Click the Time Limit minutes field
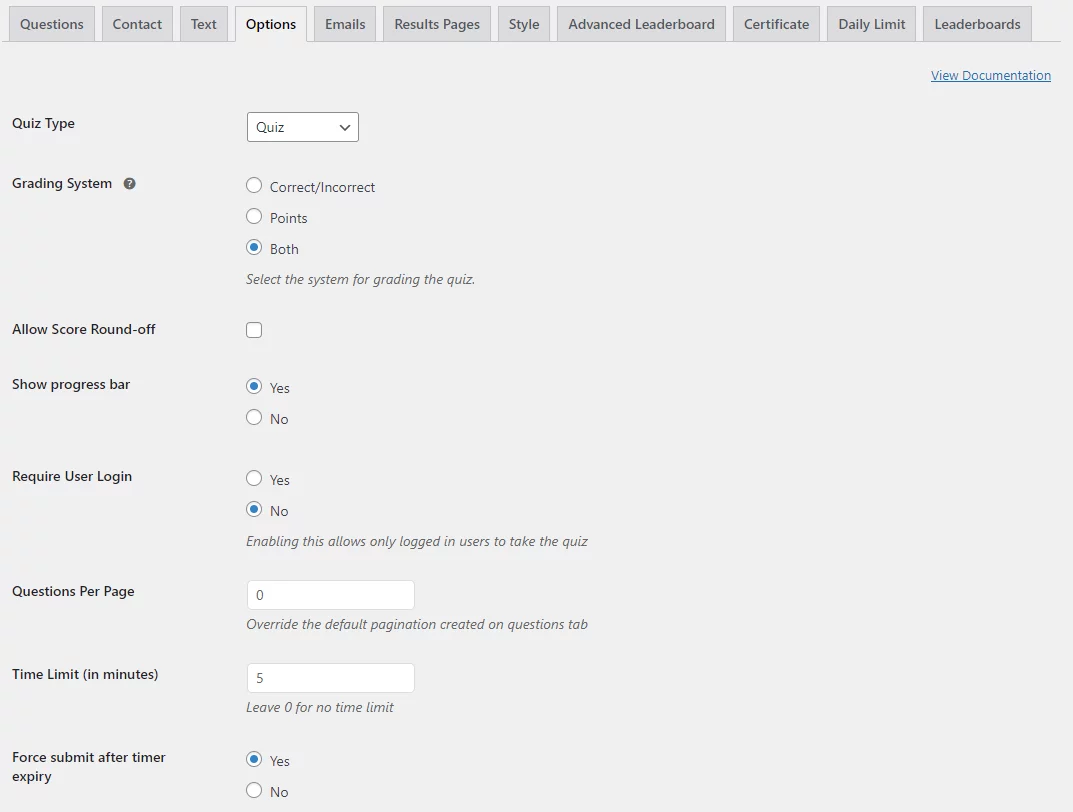Image resolution: width=1073 pixels, height=812 pixels. point(330,677)
